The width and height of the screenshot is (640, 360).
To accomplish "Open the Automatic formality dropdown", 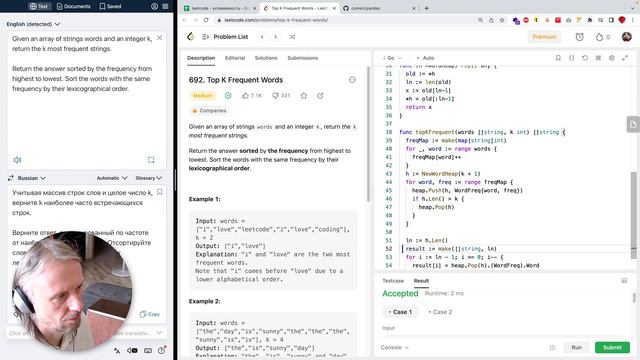I will coord(112,178).
